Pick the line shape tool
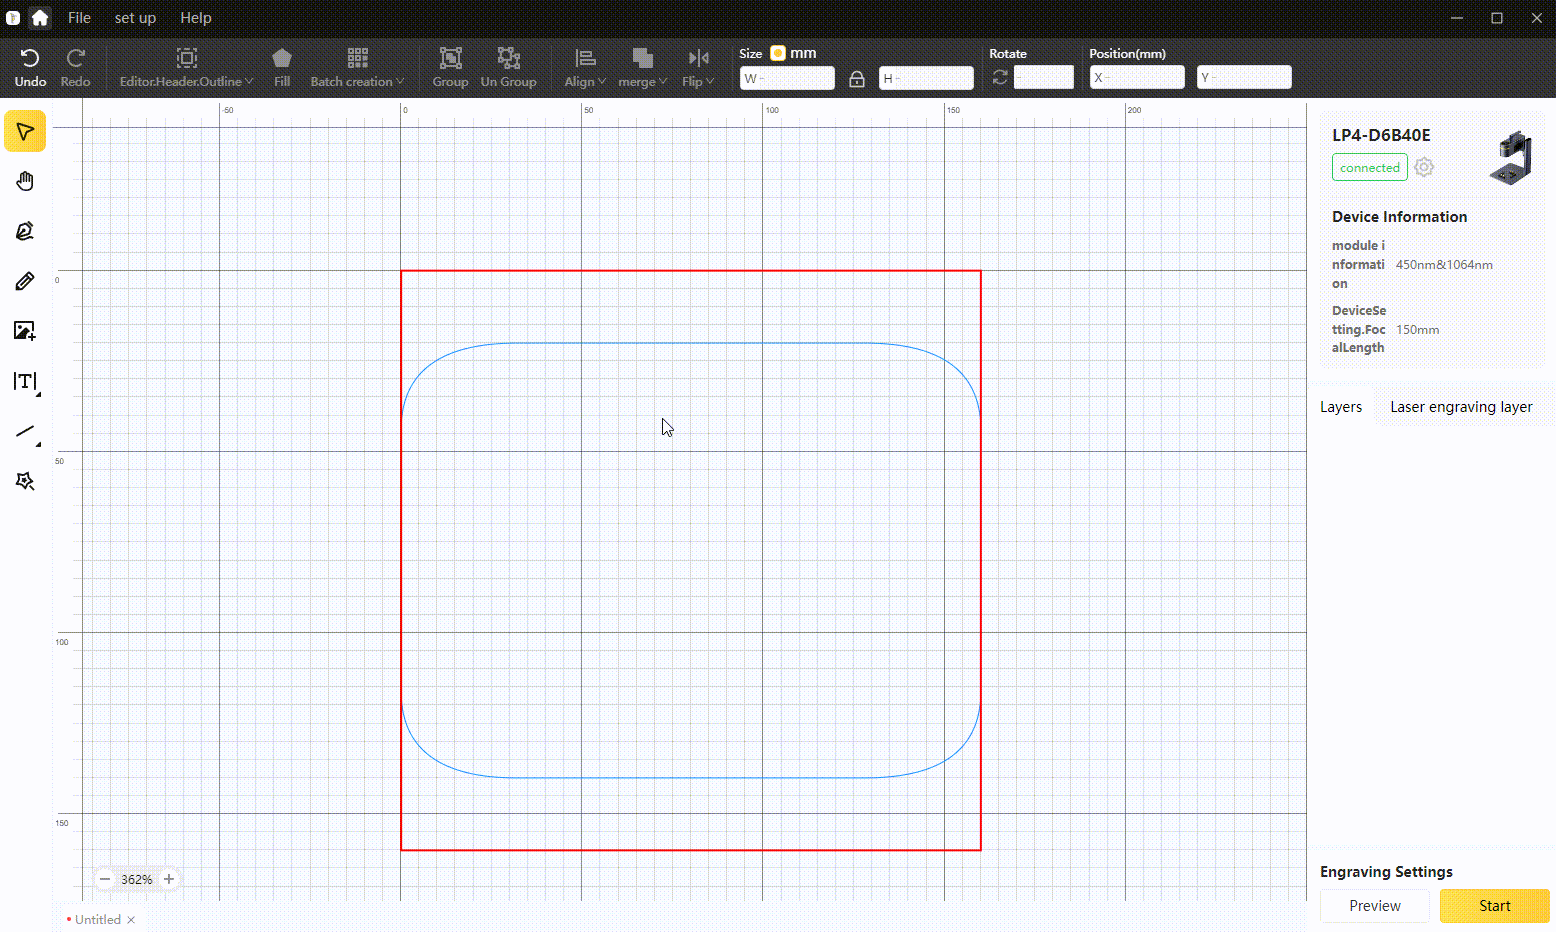This screenshot has width=1556, height=932. (x=25, y=432)
